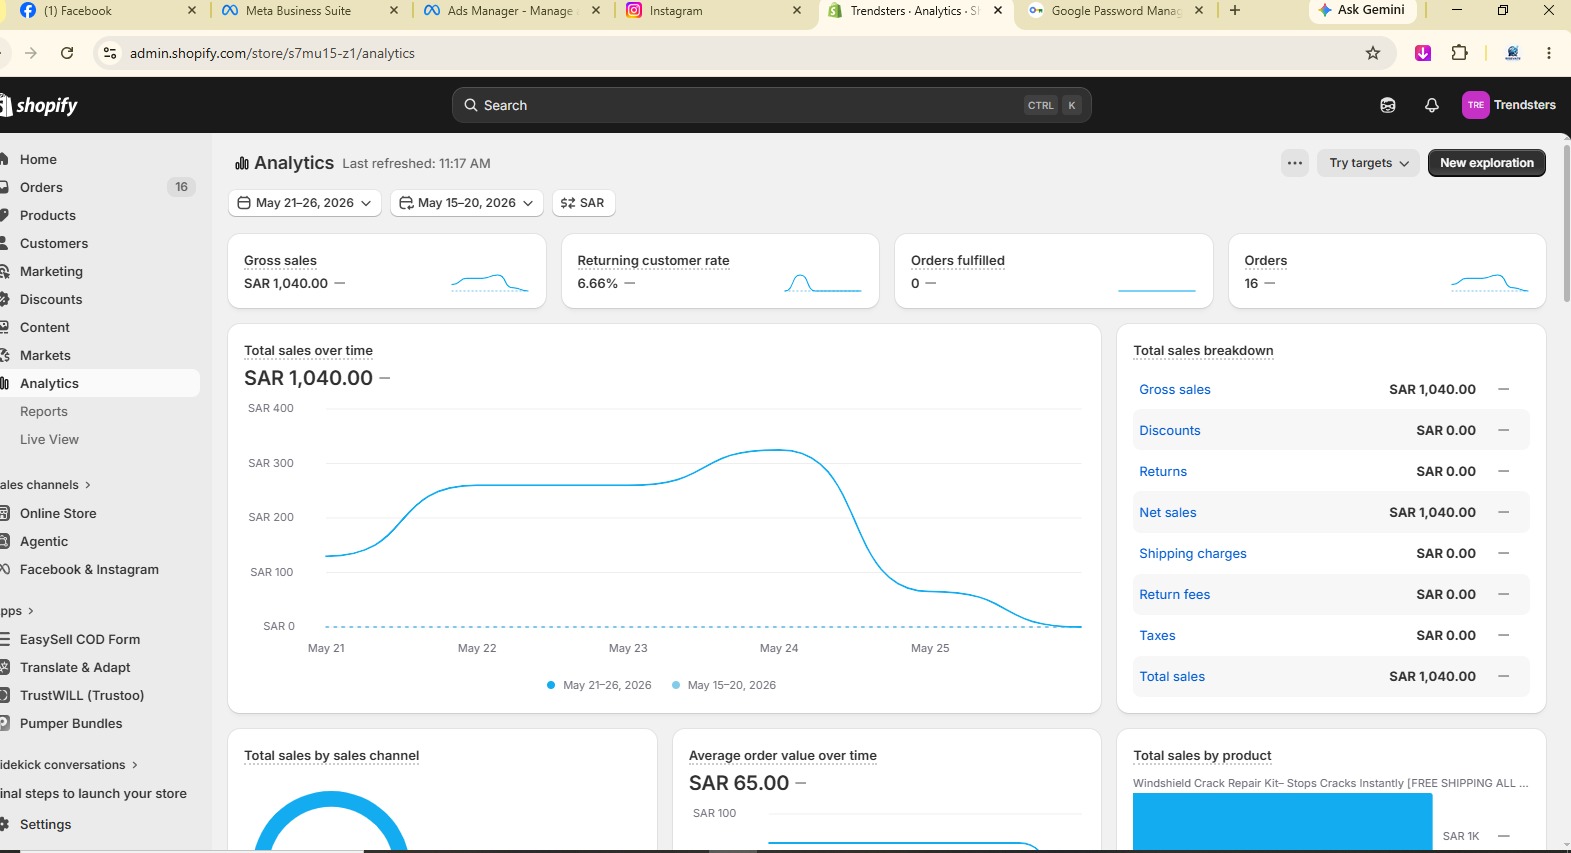Open Agentic sales channel
The width and height of the screenshot is (1571, 853).
[x=44, y=541]
